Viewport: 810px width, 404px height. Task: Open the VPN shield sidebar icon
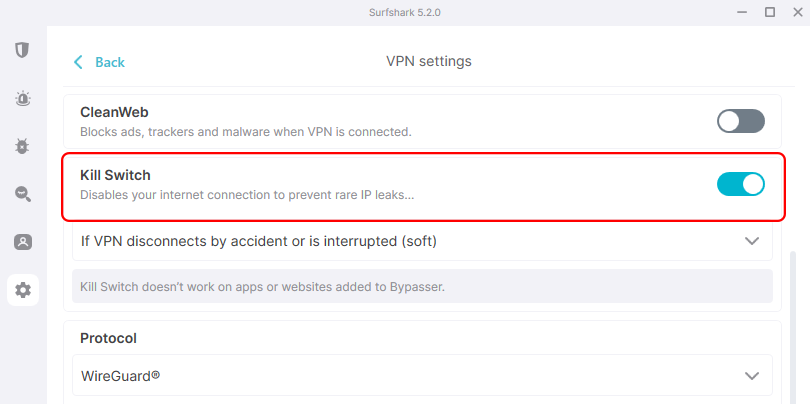tap(22, 50)
